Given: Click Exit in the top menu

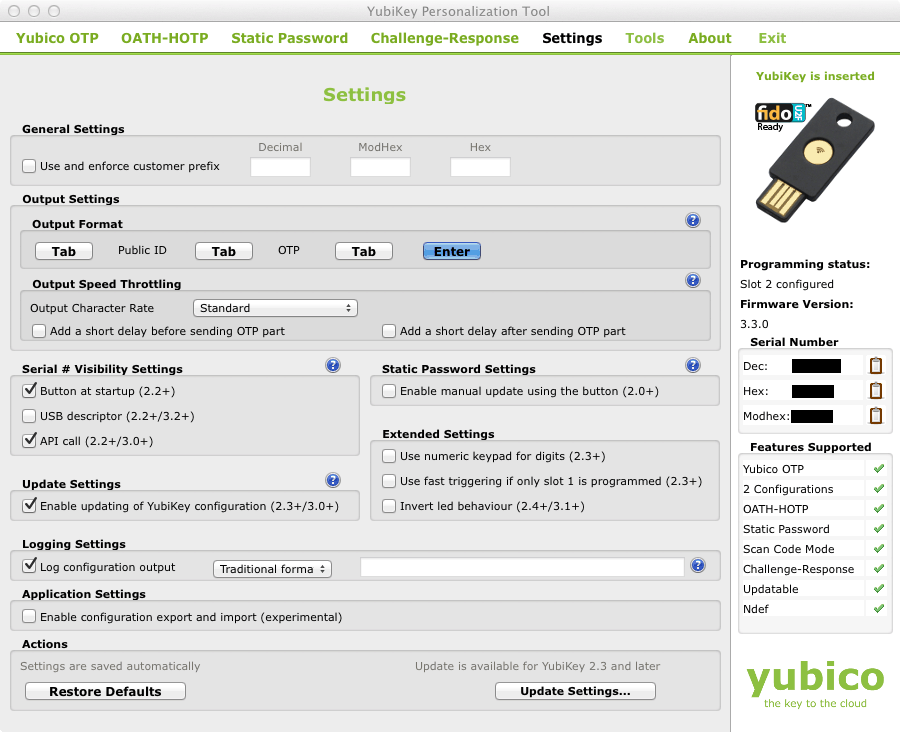Looking at the screenshot, I should (x=772, y=38).
